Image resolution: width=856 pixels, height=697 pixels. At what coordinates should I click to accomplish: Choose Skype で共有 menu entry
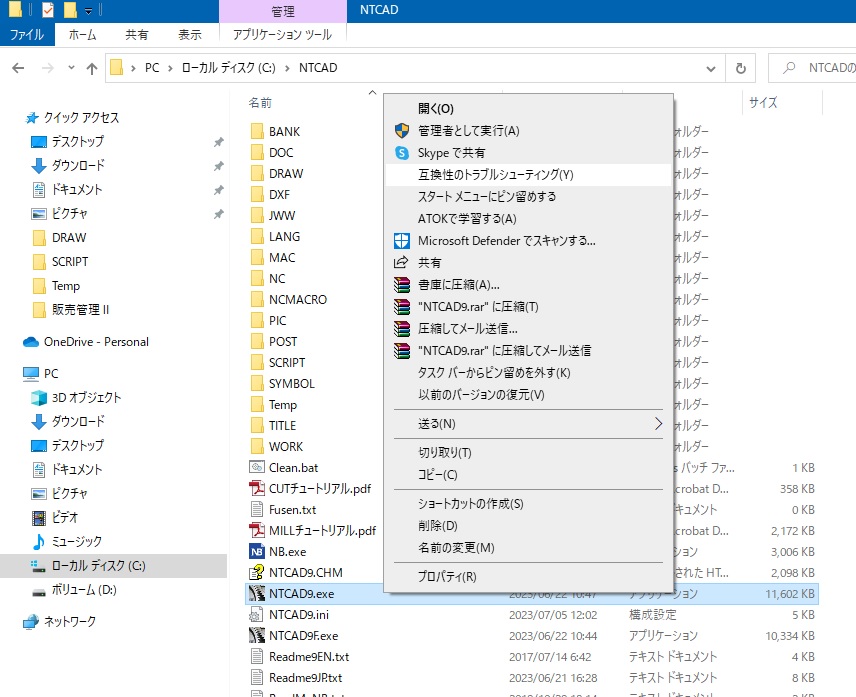528,153
